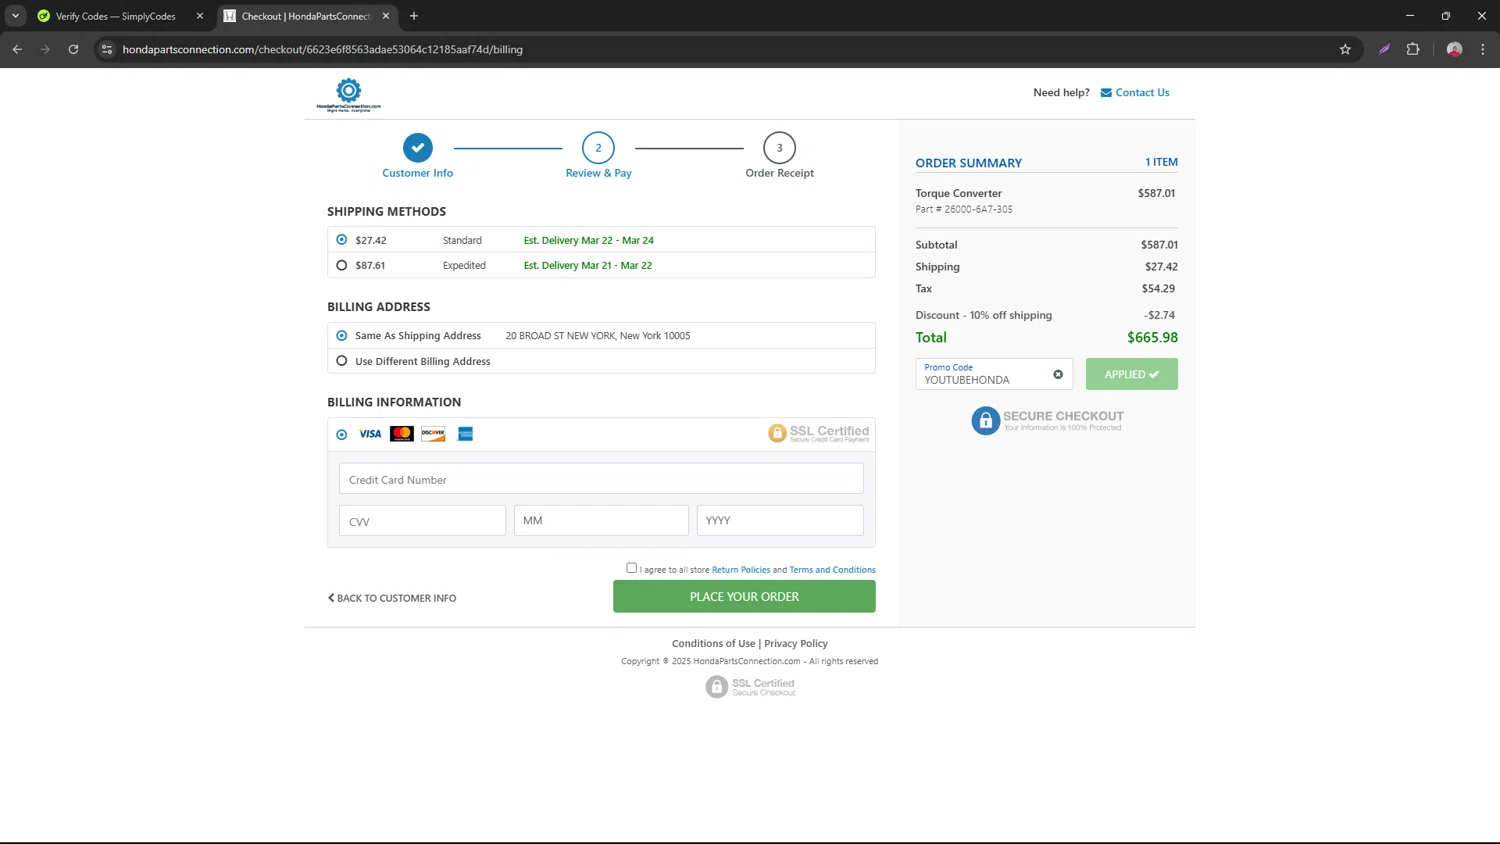Reload the checkout page

point(73,49)
